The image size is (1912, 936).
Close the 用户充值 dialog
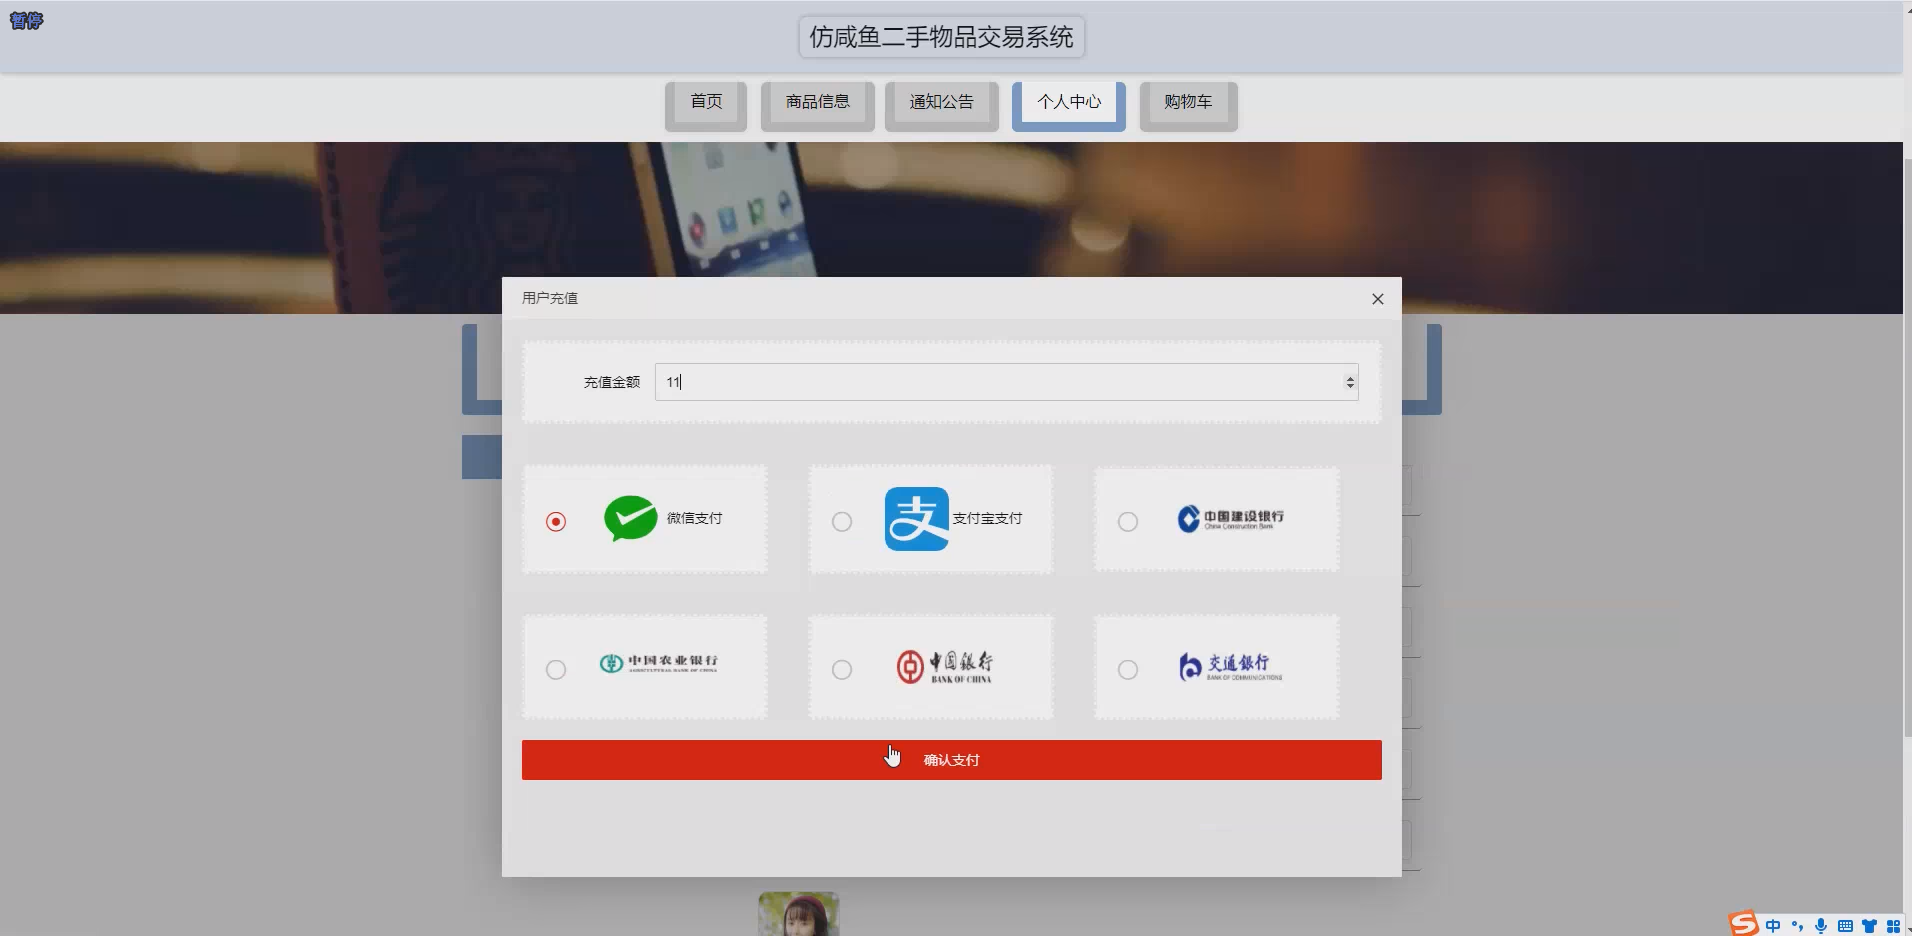pos(1378,299)
